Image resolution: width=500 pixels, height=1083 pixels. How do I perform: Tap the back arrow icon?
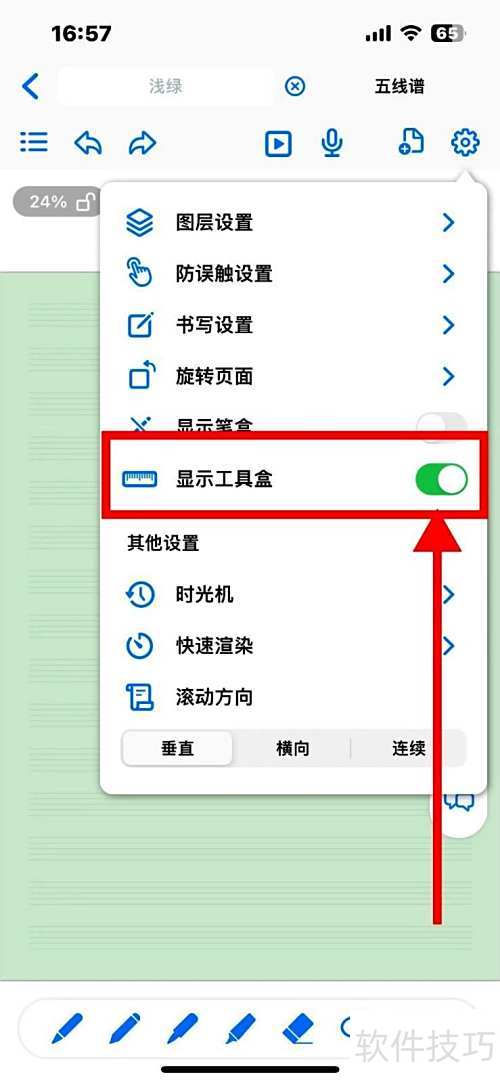pos(30,86)
